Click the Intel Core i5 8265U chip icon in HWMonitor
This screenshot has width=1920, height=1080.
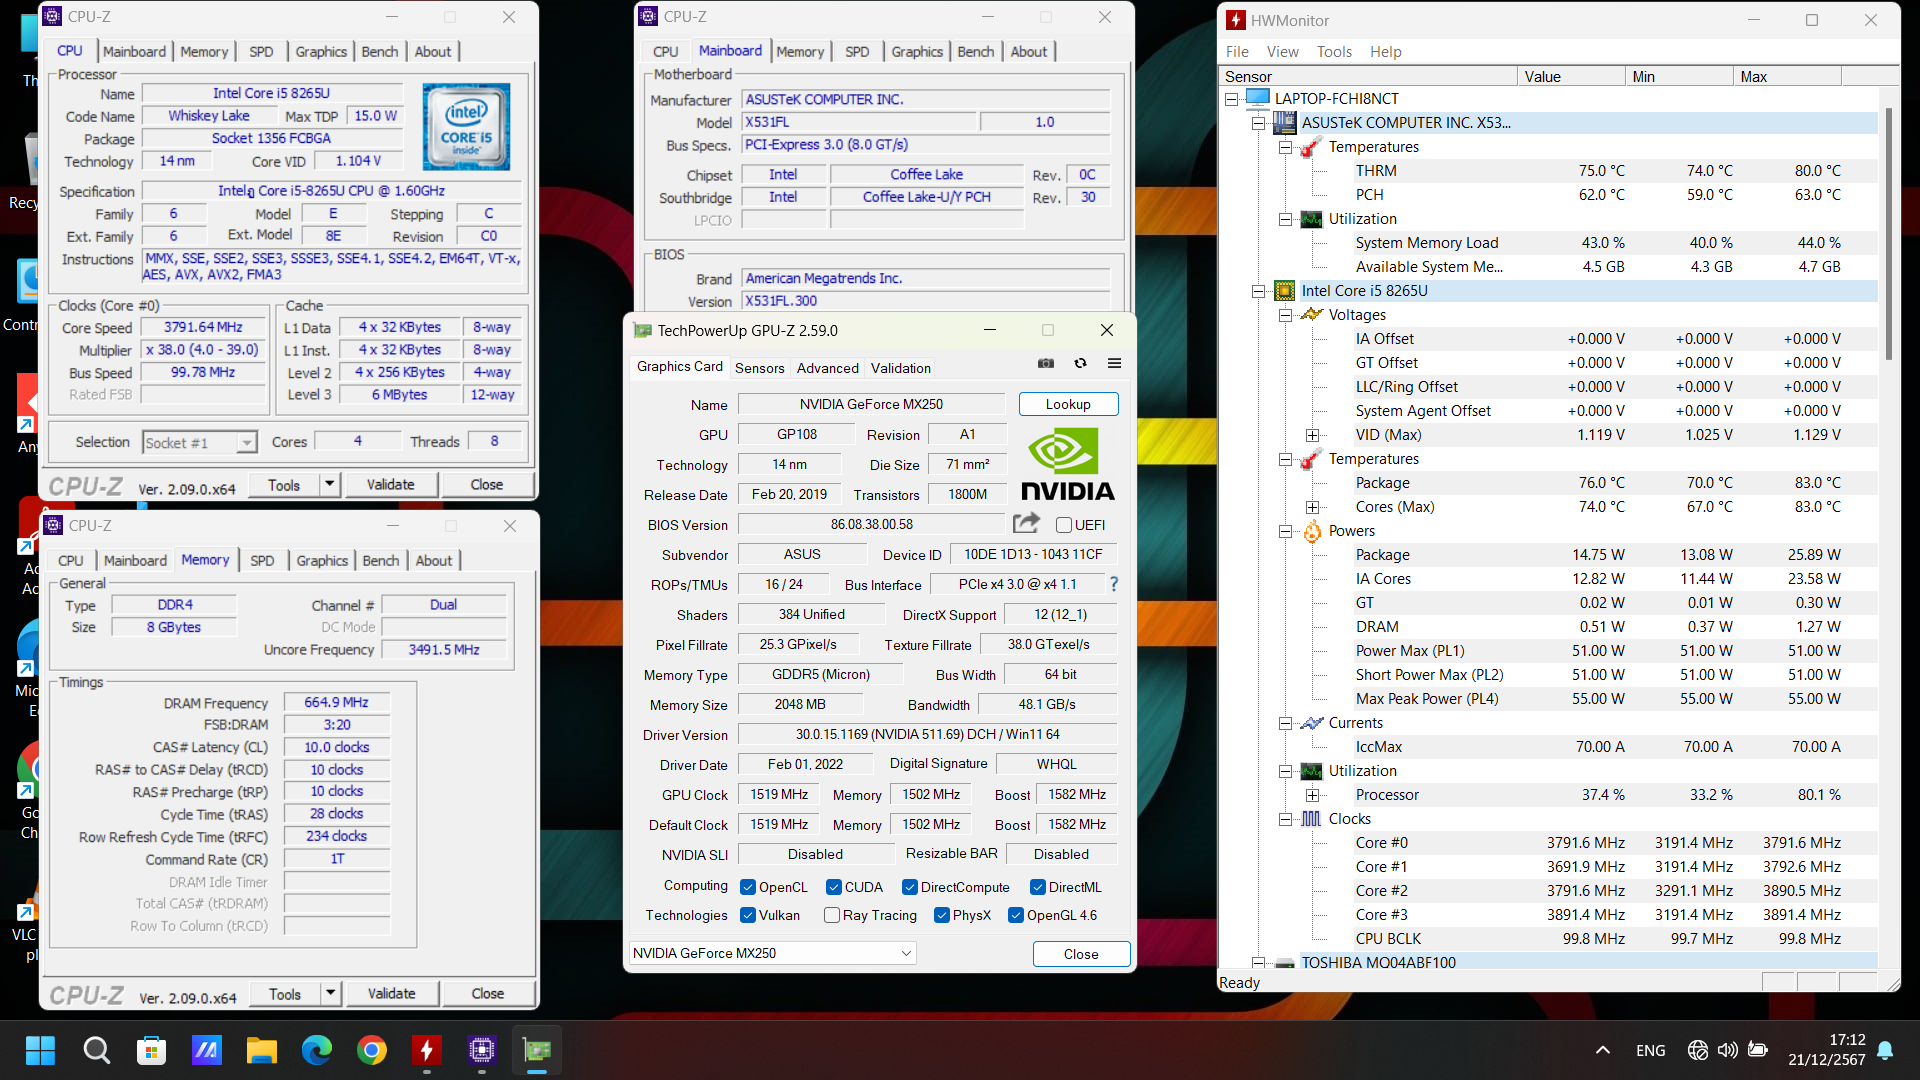(x=1285, y=291)
